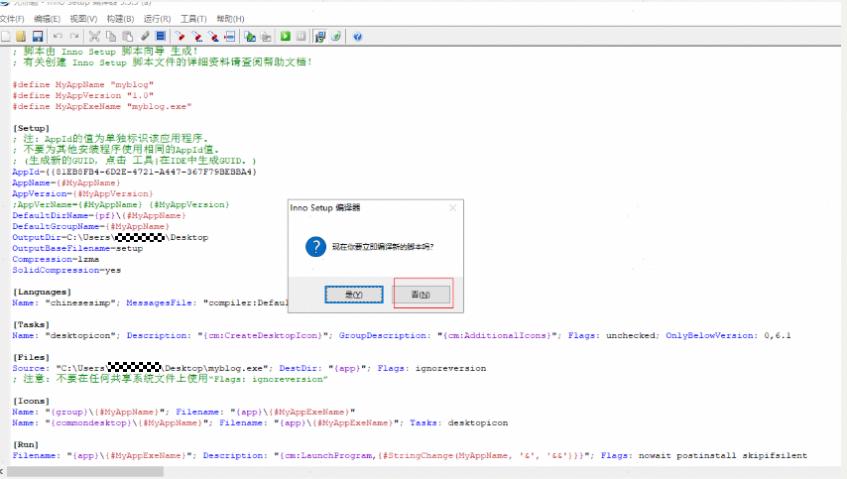Undo the last edit
This screenshot has height=479, width=847.
57,37
